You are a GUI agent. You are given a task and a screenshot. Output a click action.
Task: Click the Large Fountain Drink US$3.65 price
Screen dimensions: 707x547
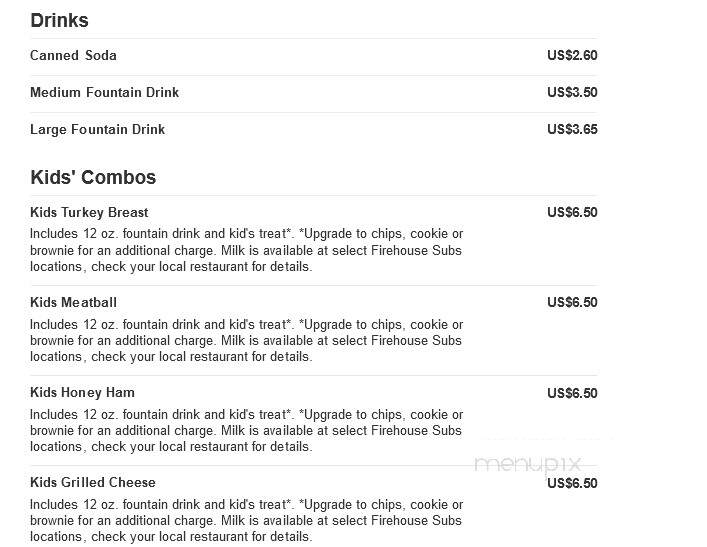click(572, 129)
